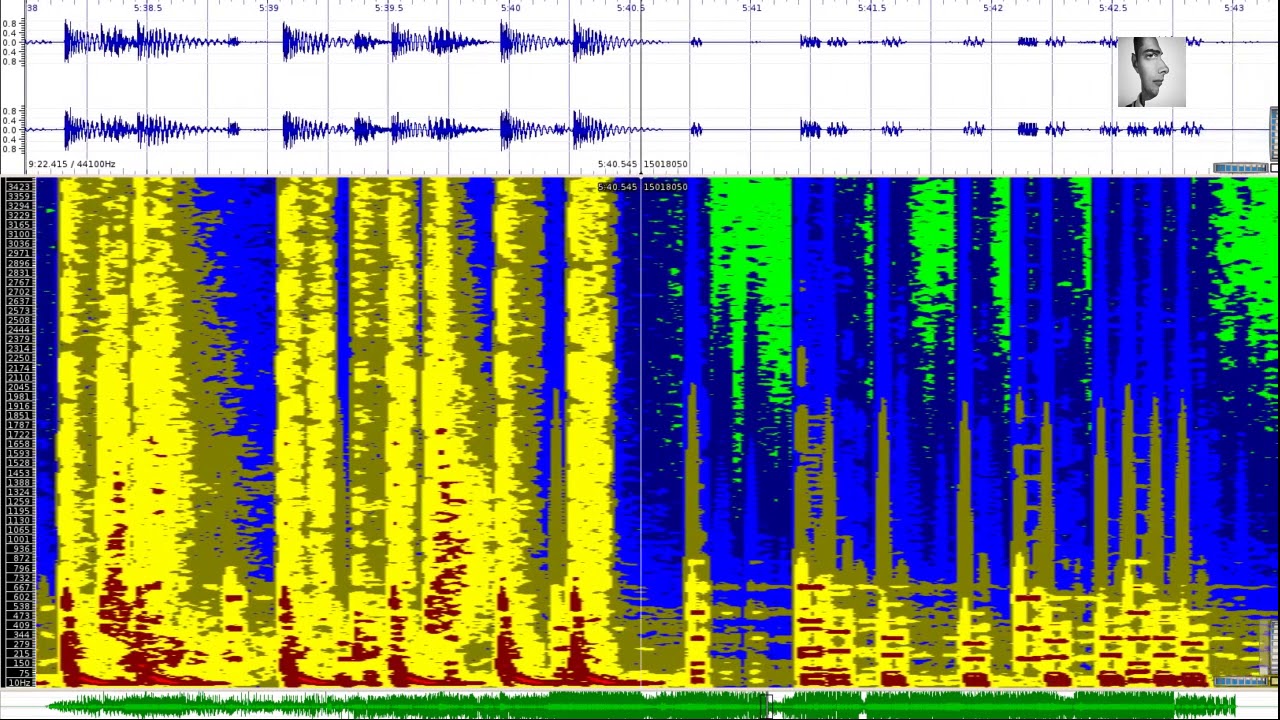Click the 3423 frequency scale label
The width and height of the screenshot is (1280, 720).
pyautogui.click(x=19, y=186)
